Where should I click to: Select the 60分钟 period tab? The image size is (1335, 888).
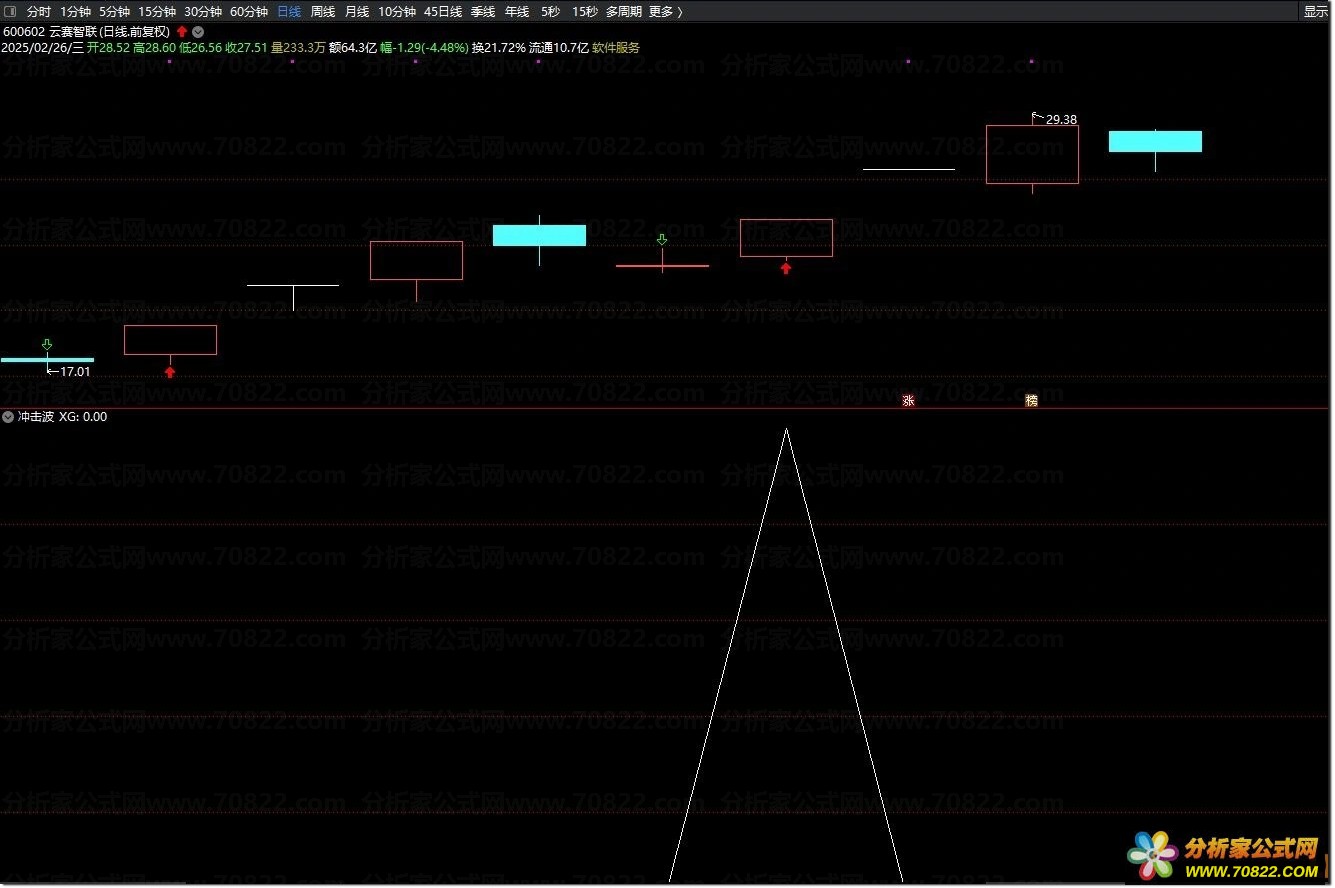pos(249,12)
